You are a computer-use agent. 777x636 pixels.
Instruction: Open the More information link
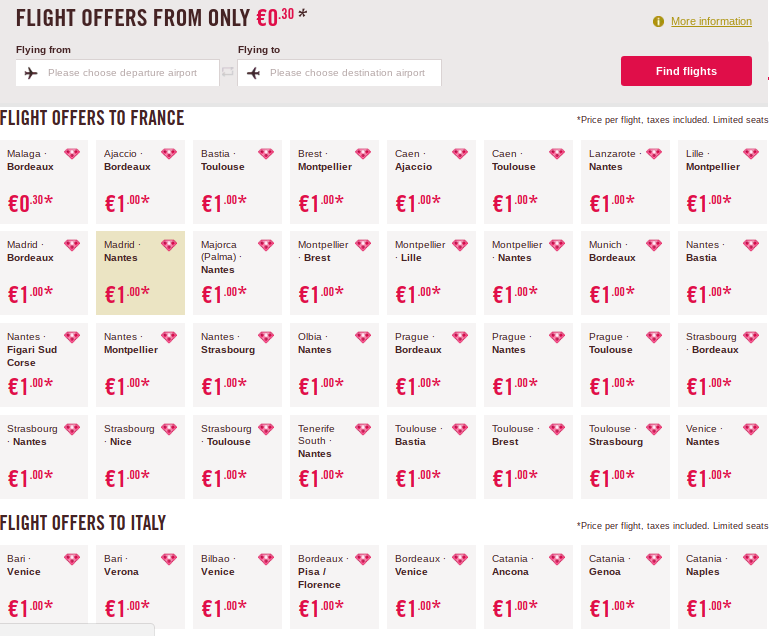tap(711, 22)
